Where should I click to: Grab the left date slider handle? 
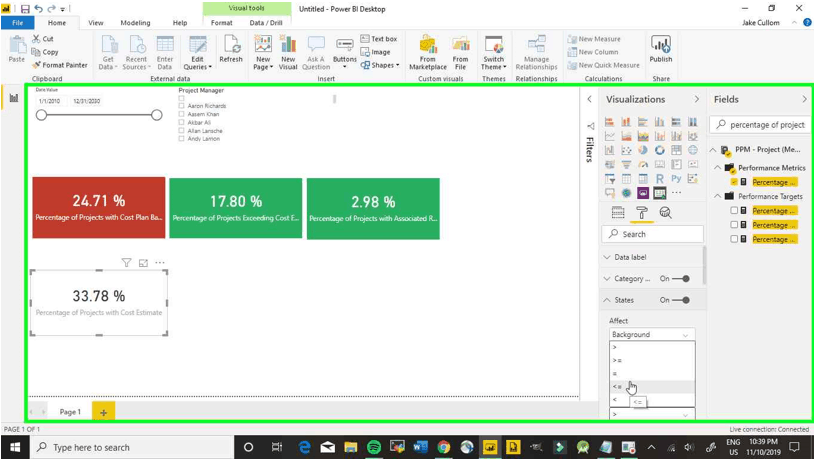click(42, 115)
